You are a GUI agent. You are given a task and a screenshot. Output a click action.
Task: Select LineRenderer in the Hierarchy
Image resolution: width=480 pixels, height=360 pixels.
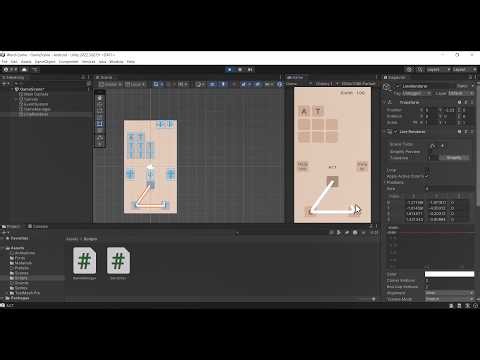(x=36, y=114)
